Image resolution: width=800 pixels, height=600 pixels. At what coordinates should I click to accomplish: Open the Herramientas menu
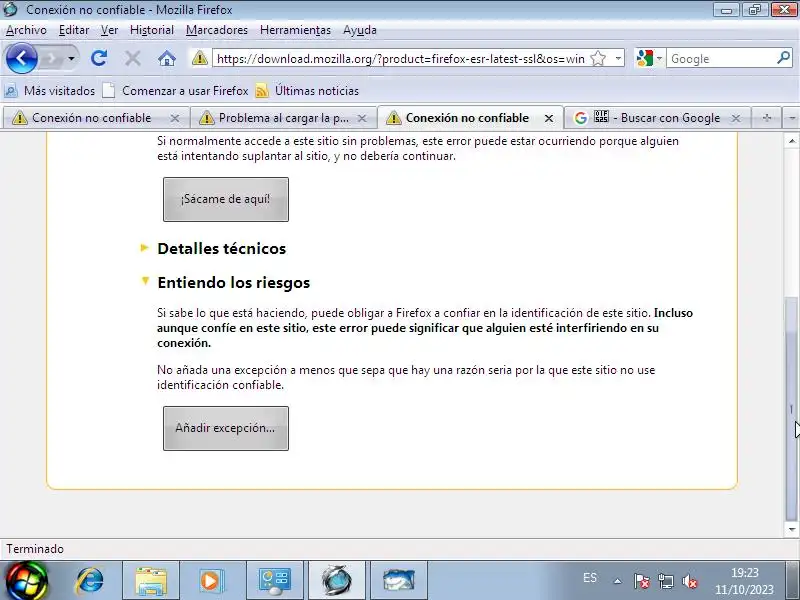point(295,30)
